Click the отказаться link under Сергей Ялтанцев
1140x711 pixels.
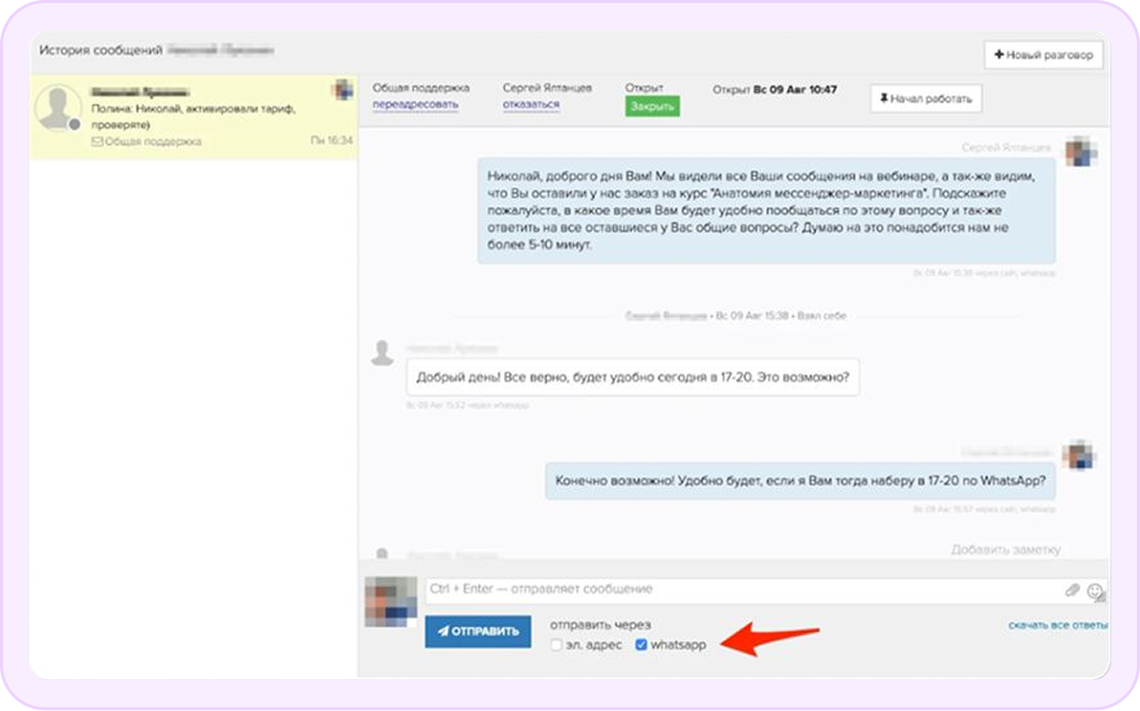[x=531, y=104]
